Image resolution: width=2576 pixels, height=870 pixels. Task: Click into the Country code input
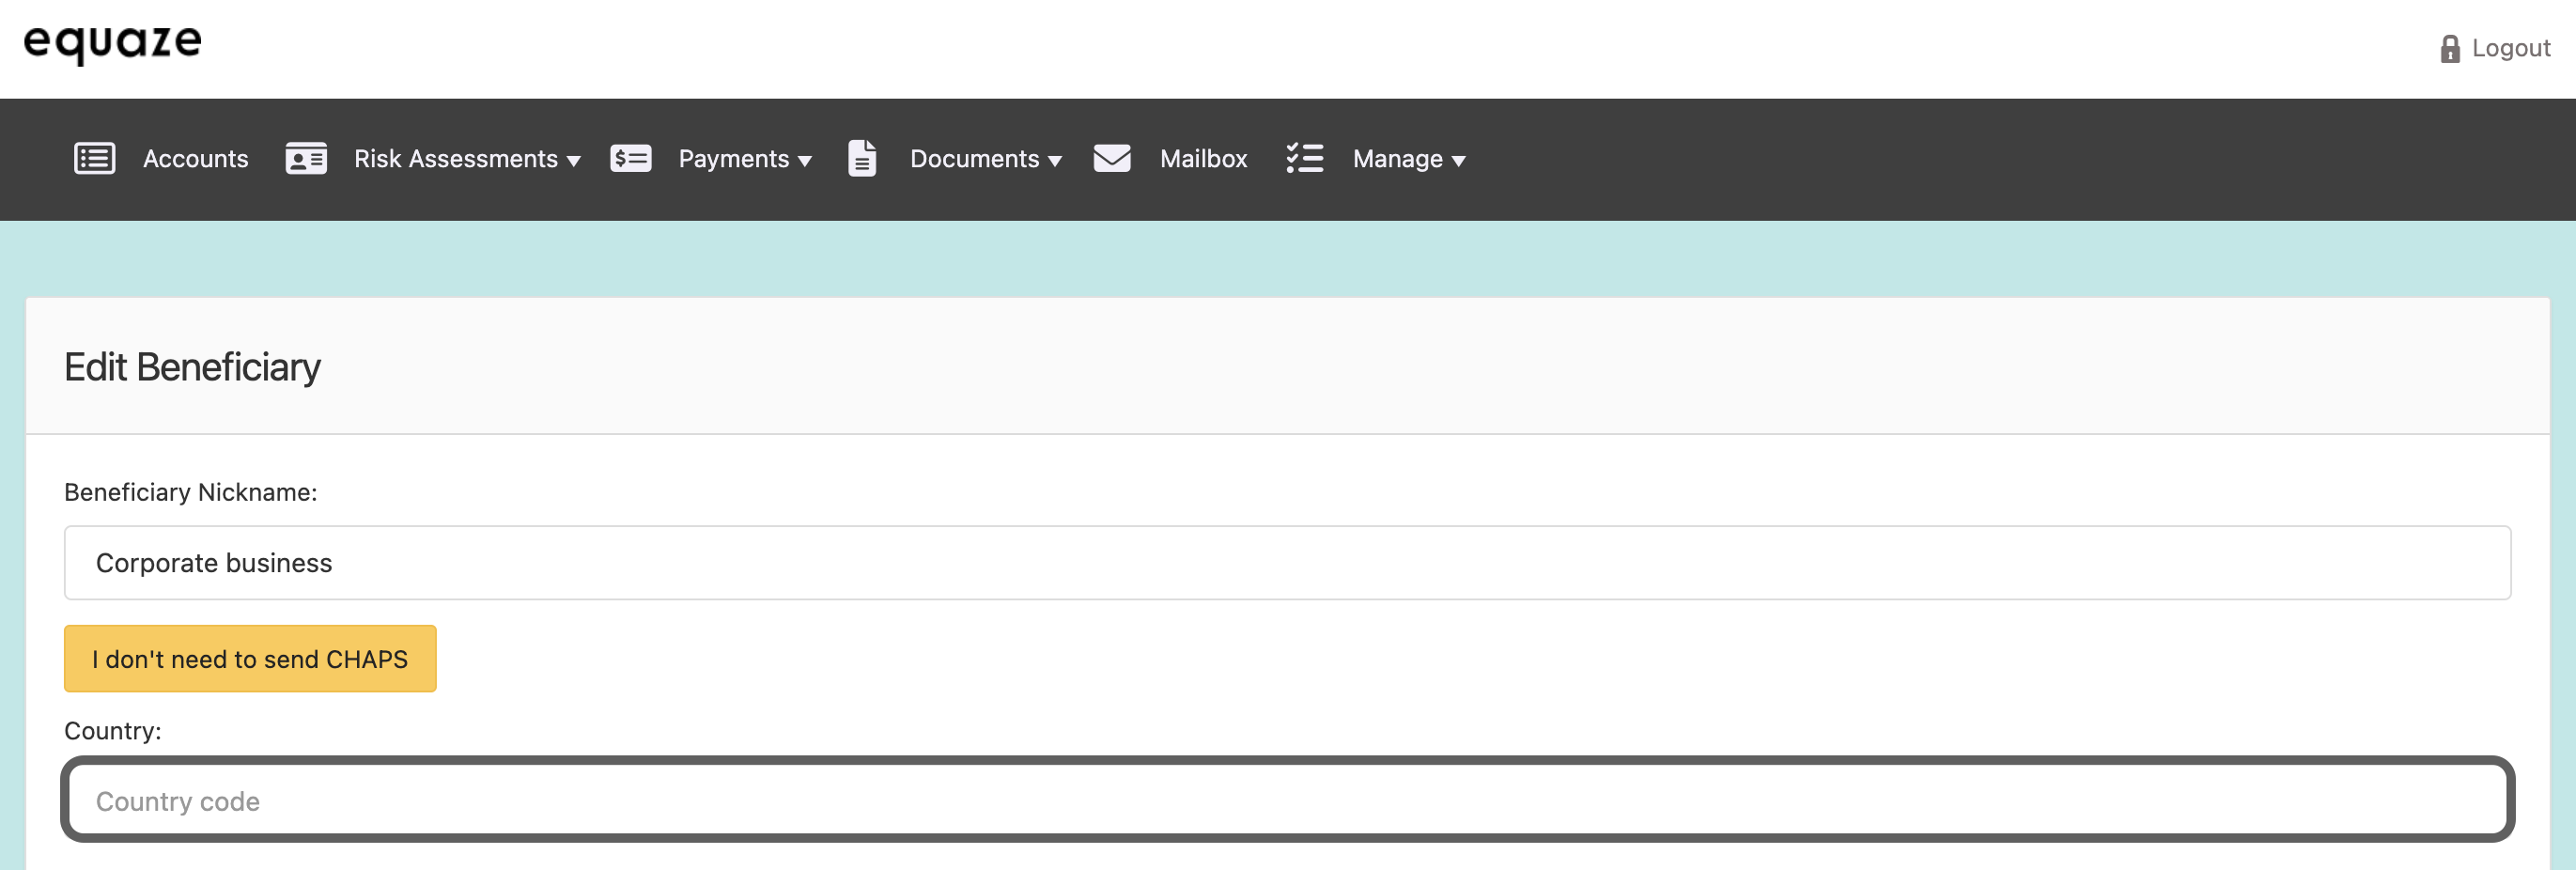[x=1286, y=801]
